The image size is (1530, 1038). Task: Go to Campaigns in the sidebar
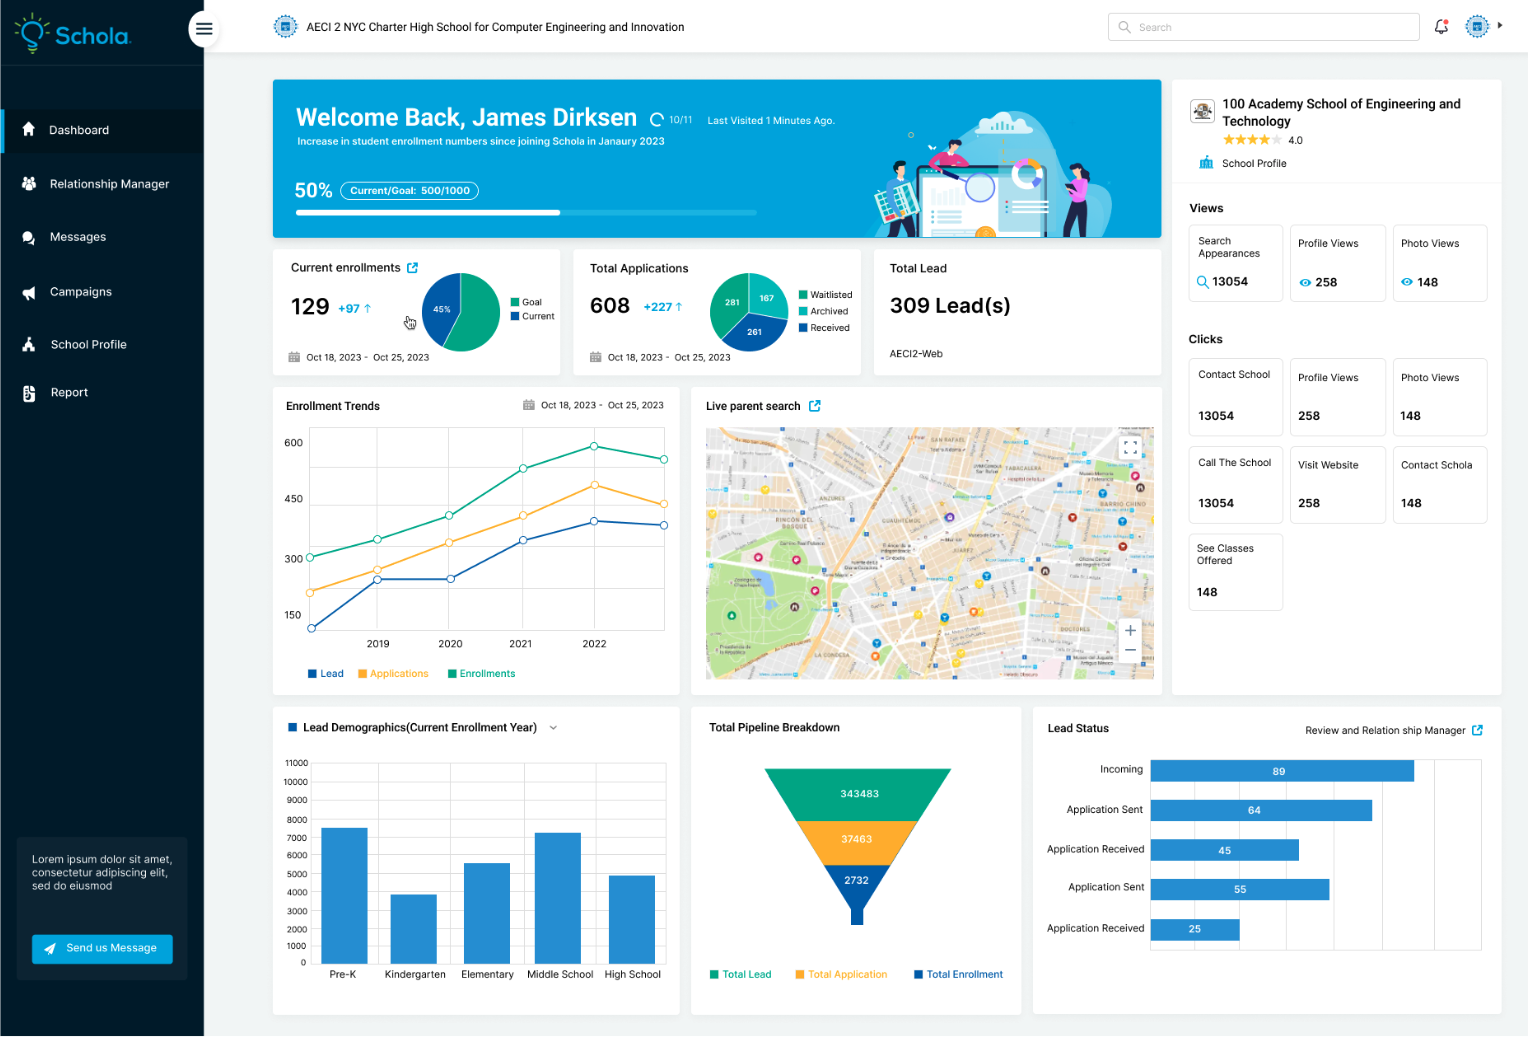point(80,292)
